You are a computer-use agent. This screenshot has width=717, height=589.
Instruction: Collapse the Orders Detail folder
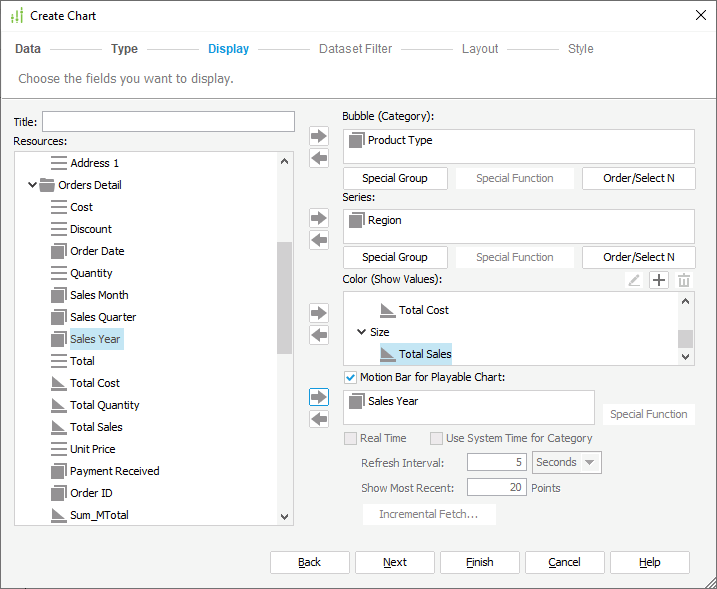click(x=32, y=185)
